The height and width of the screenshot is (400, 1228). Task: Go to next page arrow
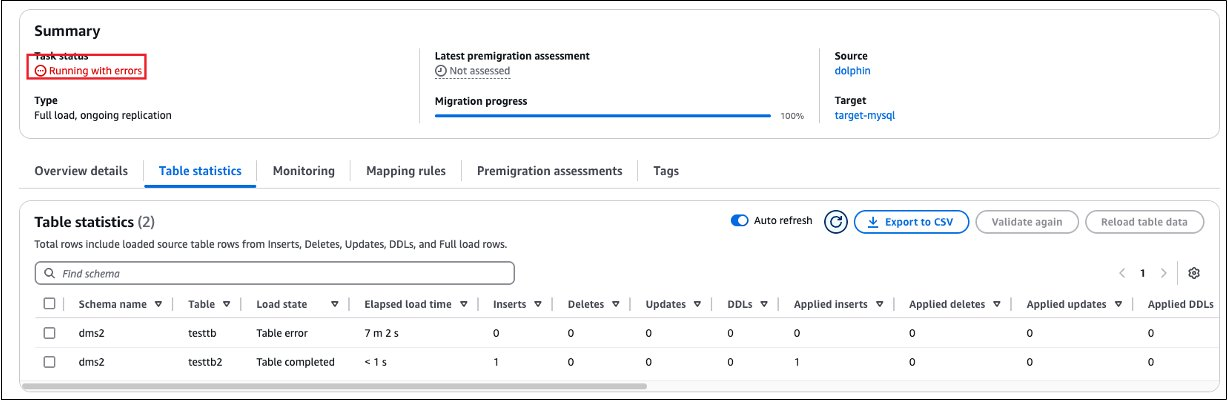click(x=1163, y=273)
